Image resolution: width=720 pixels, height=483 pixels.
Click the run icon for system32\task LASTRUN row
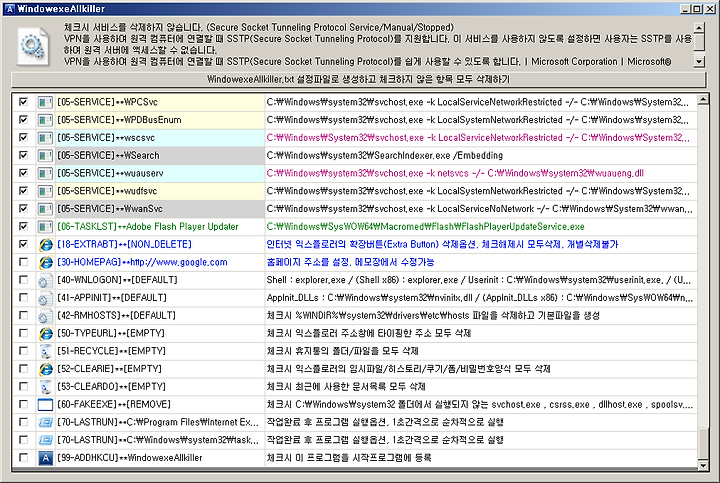click(x=45, y=440)
